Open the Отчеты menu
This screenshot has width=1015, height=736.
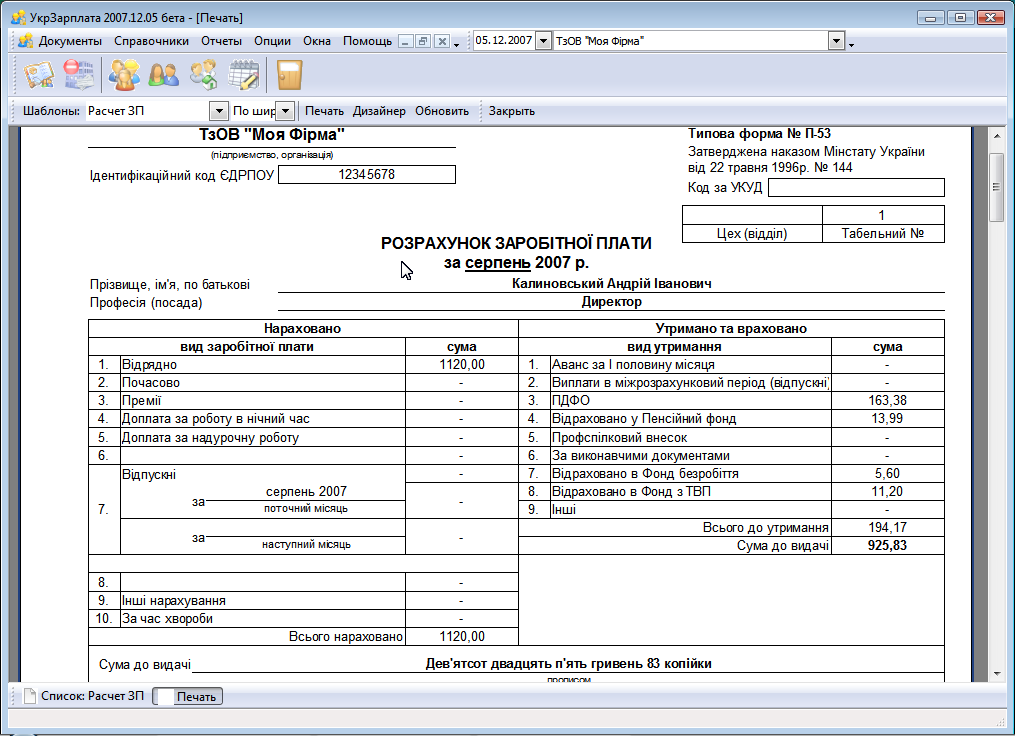point(221,41)
